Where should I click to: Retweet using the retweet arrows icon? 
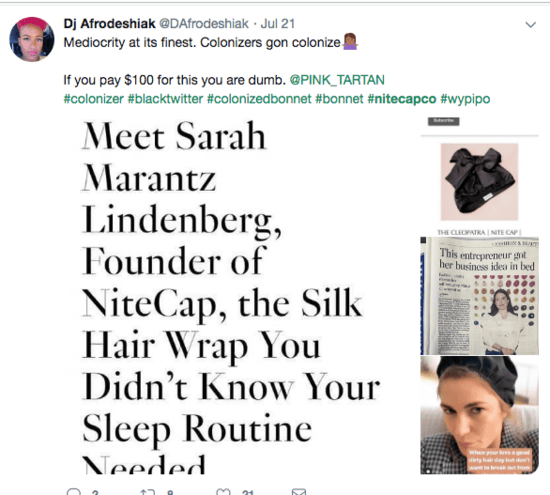[x=147, y=492]
